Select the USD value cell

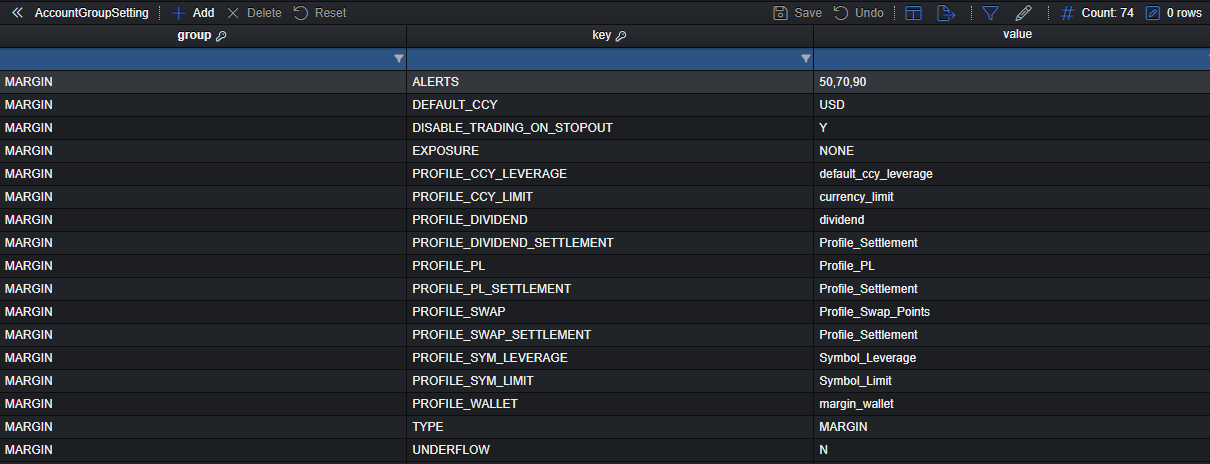[1012, 105]
